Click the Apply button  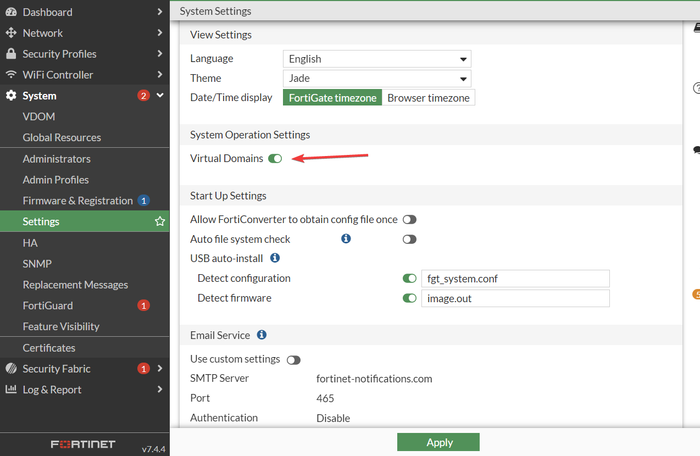coord(438,442)
